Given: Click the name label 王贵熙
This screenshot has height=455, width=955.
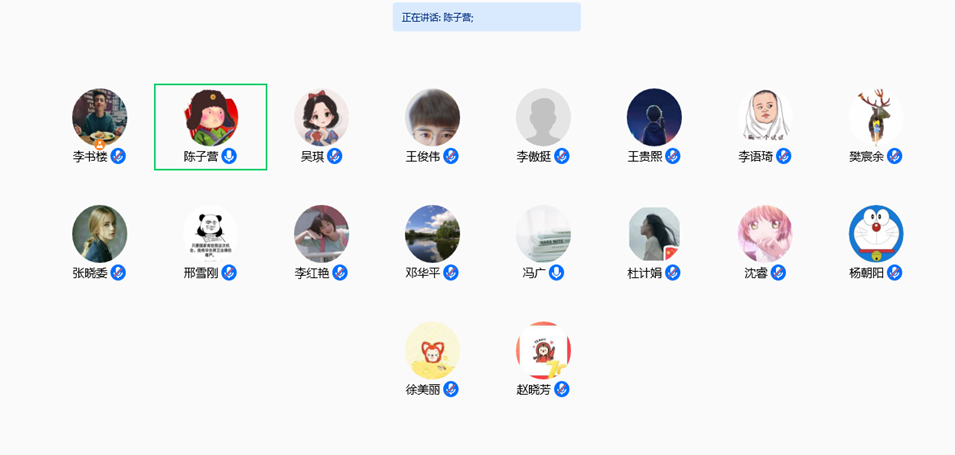Looking at the screenshot, I should tap(645, 157).
